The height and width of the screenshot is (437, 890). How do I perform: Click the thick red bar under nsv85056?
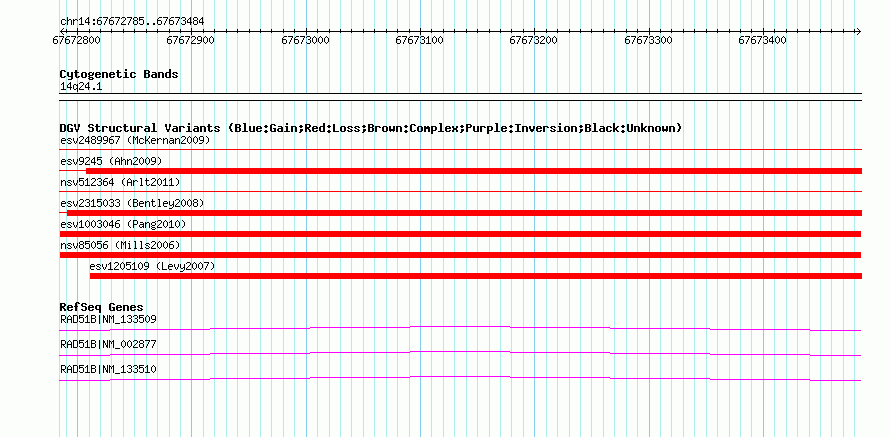460,255
